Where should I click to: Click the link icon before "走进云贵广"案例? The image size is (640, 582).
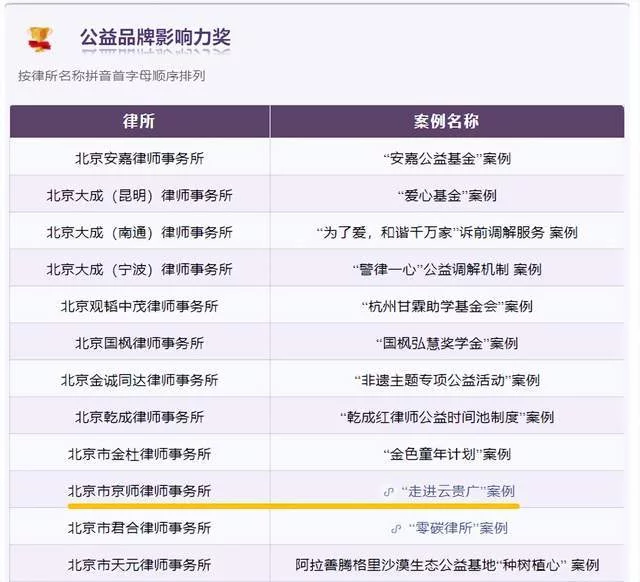click(389, 492)
